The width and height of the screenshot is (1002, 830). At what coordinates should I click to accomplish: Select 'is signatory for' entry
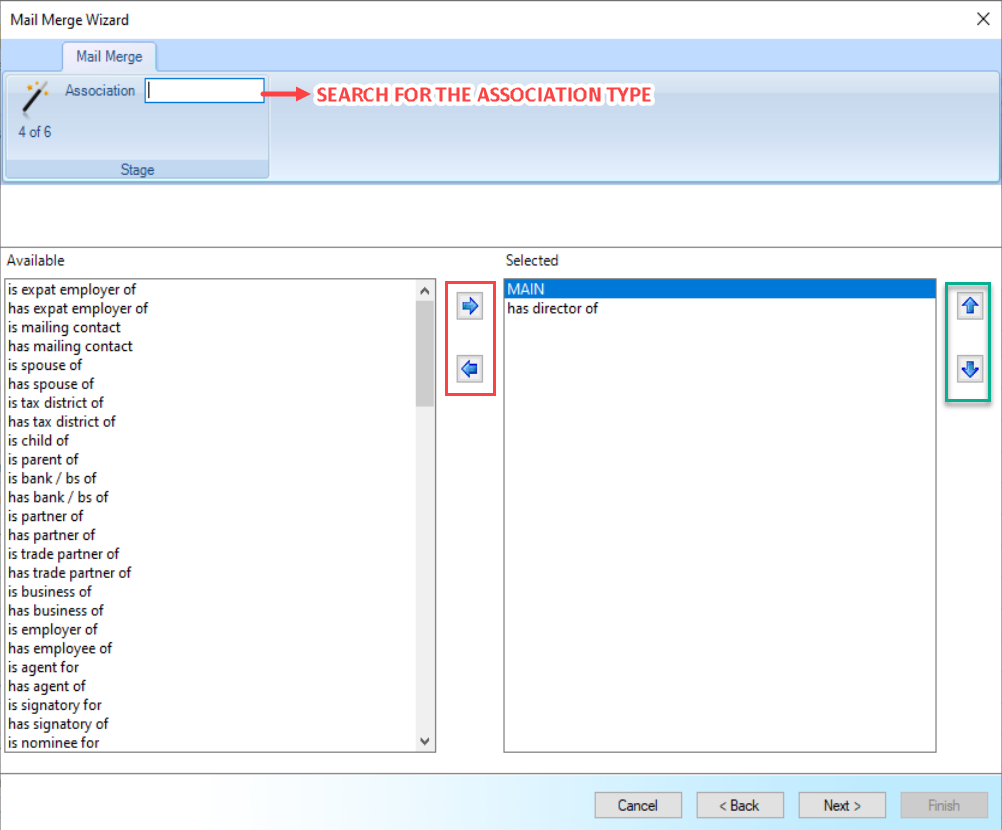(211, 705)
